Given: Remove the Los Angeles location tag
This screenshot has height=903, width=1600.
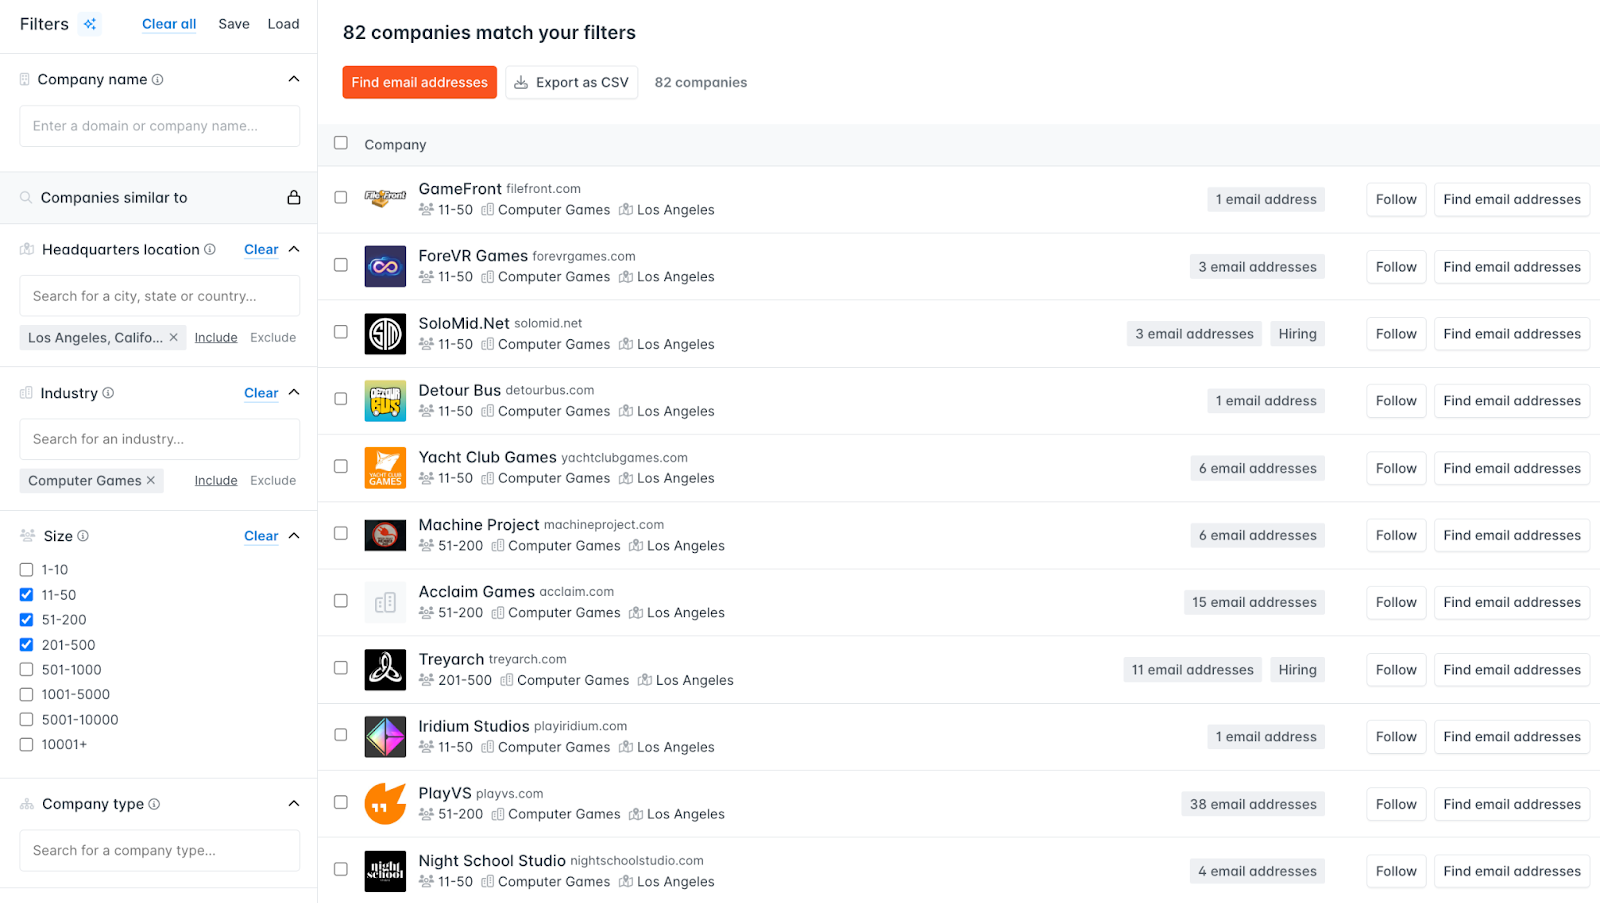Looking at the screenshot, I should click(x=173, y=337).
